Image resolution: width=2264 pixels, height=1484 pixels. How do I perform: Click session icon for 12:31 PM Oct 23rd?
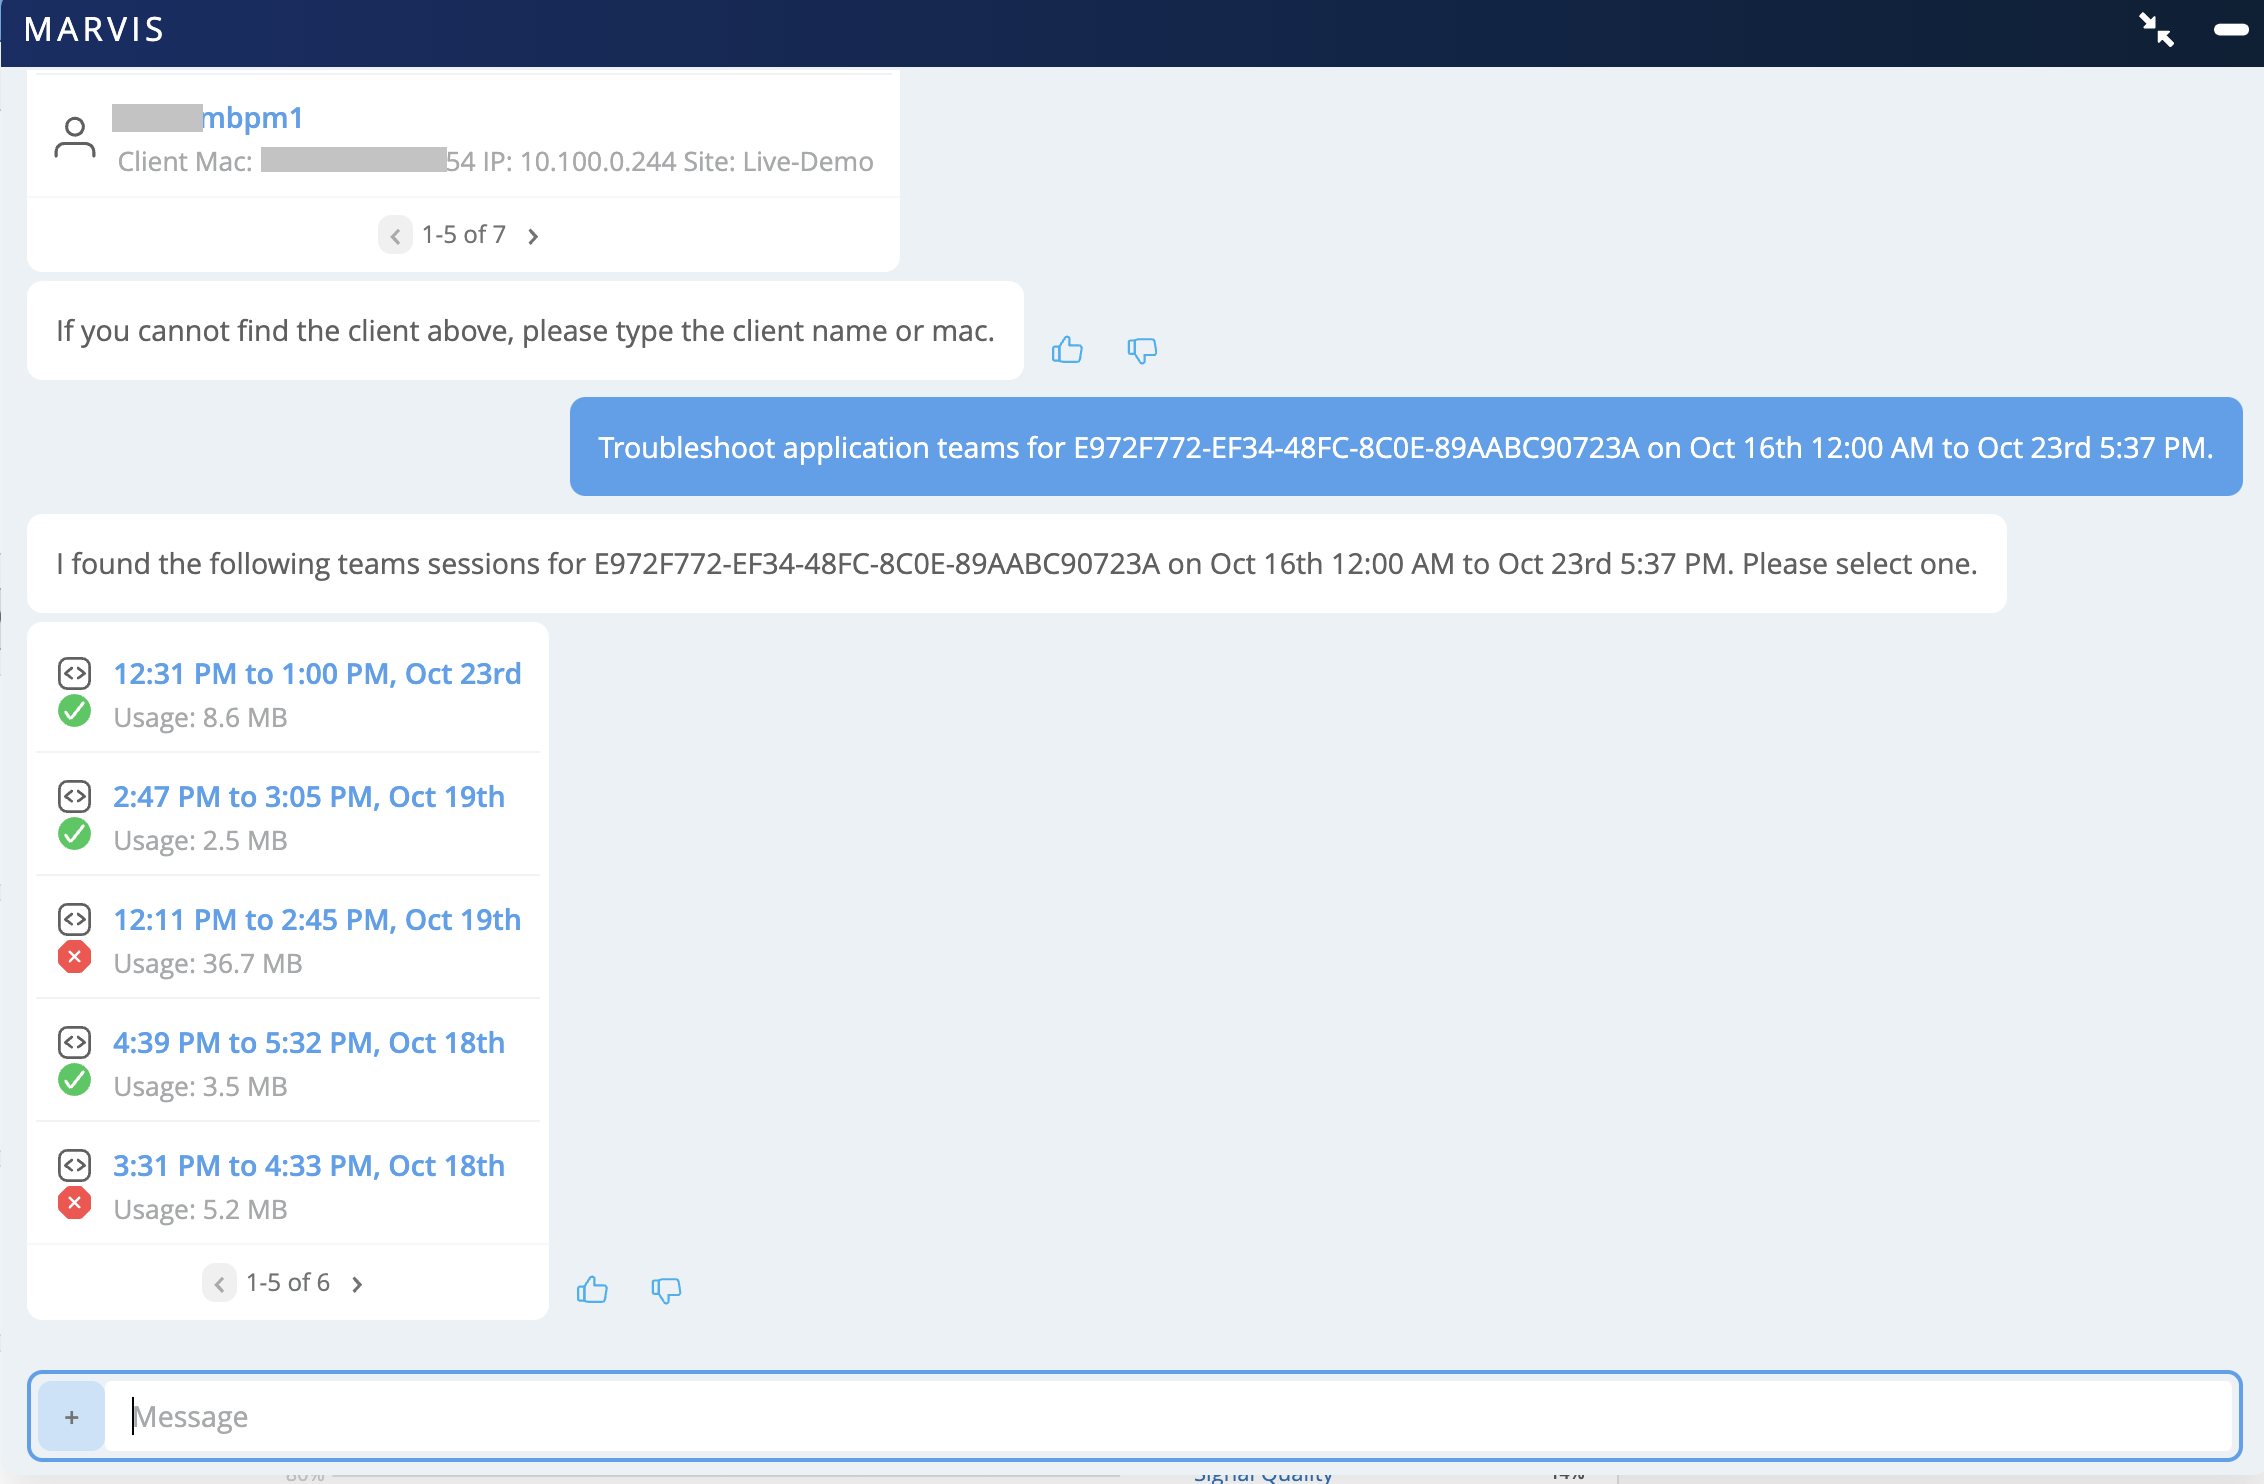74,673
